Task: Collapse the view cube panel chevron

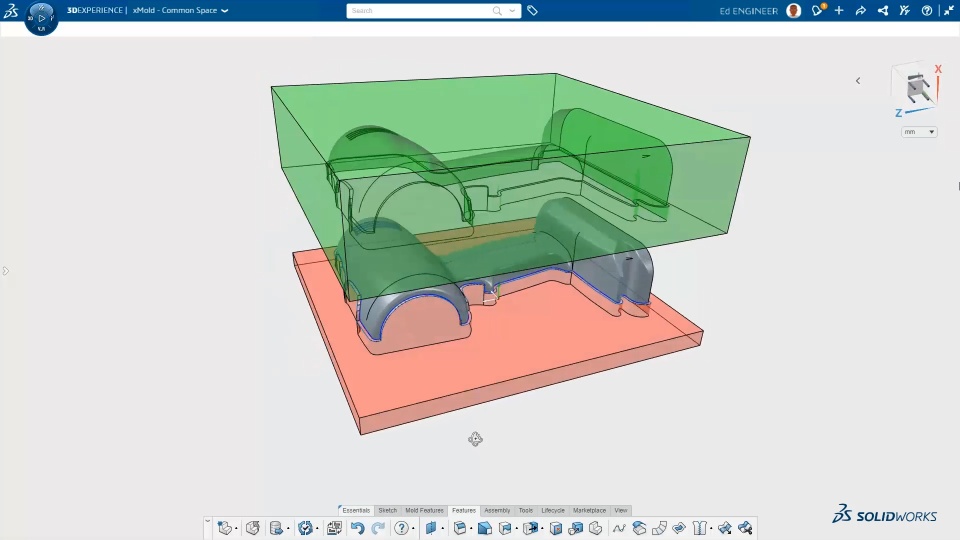Action: click(x=858, y=81)
